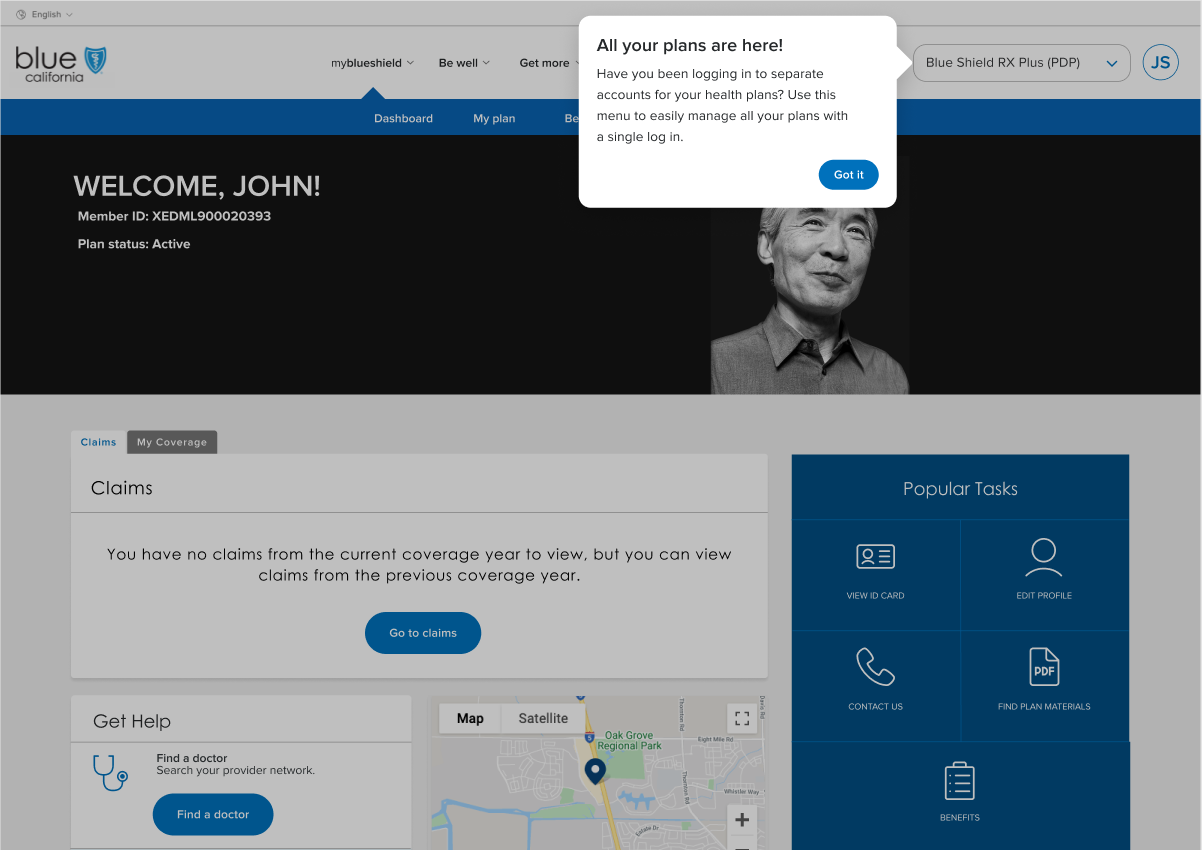This screenshot has width=1202, height=850.
Task: Toggle the map fullscreen icon
Action: (742, 718)
